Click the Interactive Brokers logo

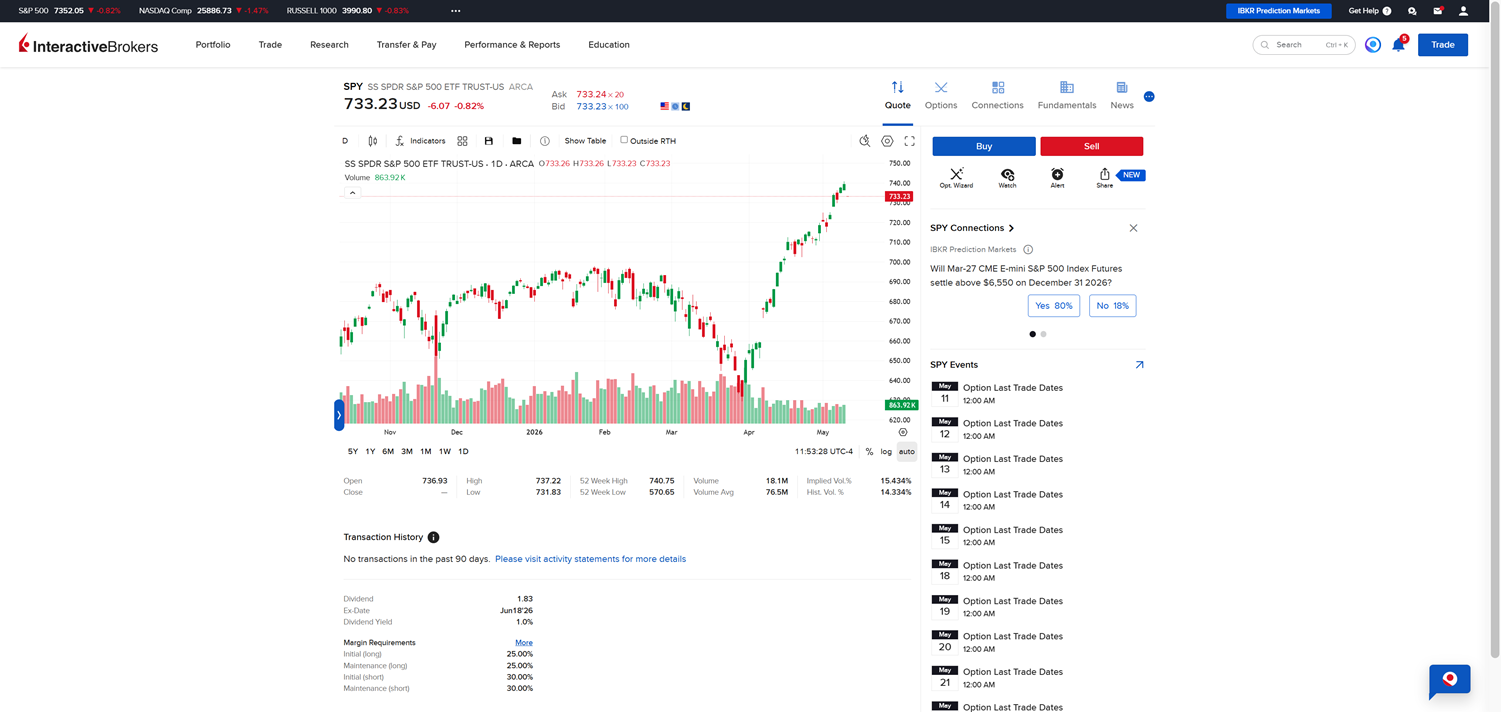pyautogui.click(x=88, y=44)
